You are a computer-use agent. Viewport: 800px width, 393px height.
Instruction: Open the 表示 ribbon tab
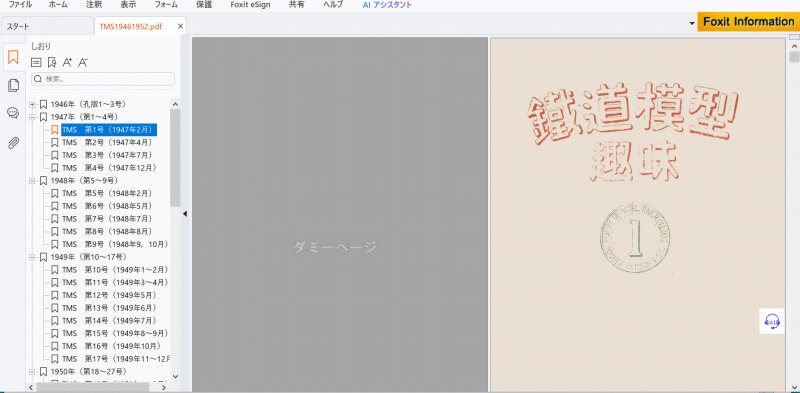click(x=128, y=5)
